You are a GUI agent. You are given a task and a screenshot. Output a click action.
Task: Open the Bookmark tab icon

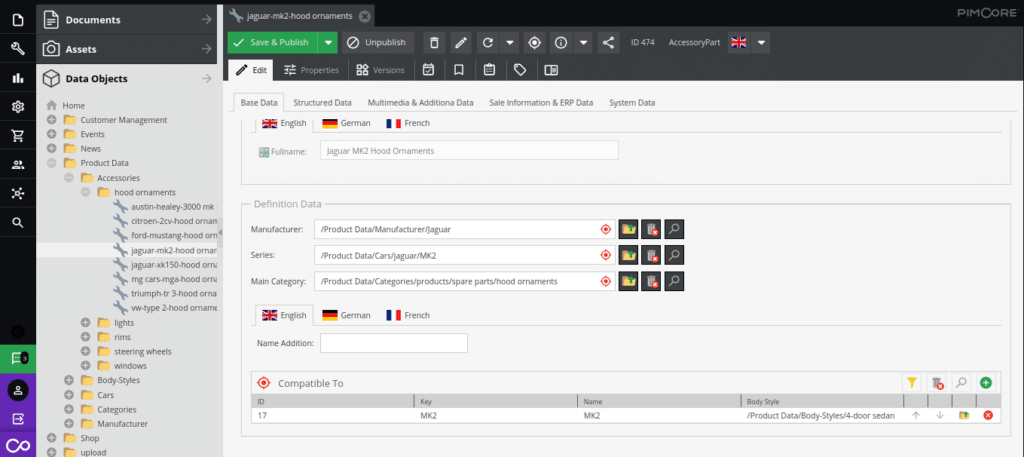(458, 70)
